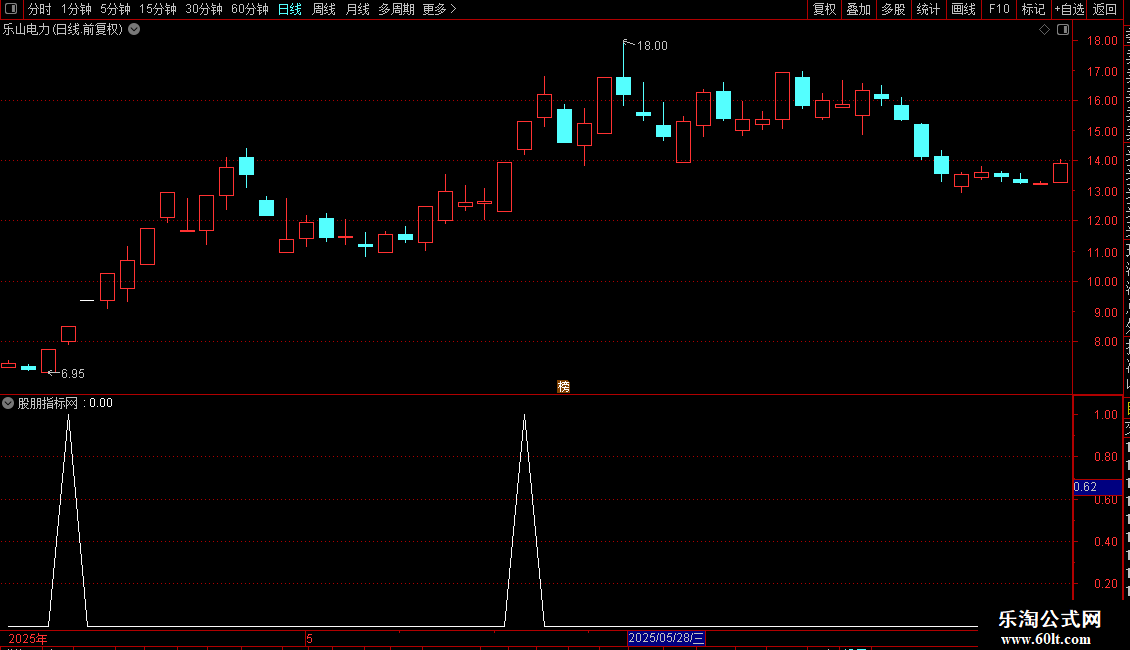
Task: Select the 15分钟 period
Action: click(157, 9)
